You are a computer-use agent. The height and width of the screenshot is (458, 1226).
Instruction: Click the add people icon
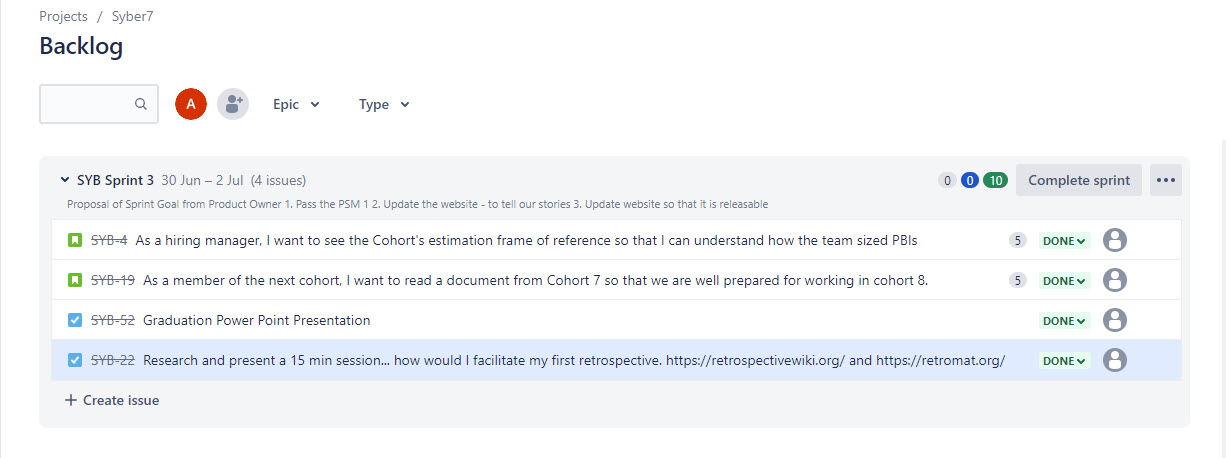pyautogui.click(x=233, y=104)
